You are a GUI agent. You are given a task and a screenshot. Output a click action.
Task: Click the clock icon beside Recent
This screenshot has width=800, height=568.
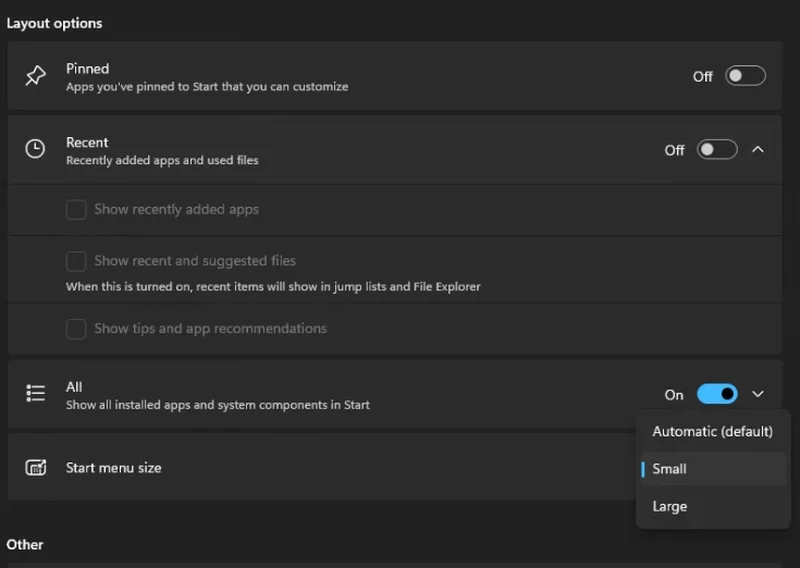(35, 149)
